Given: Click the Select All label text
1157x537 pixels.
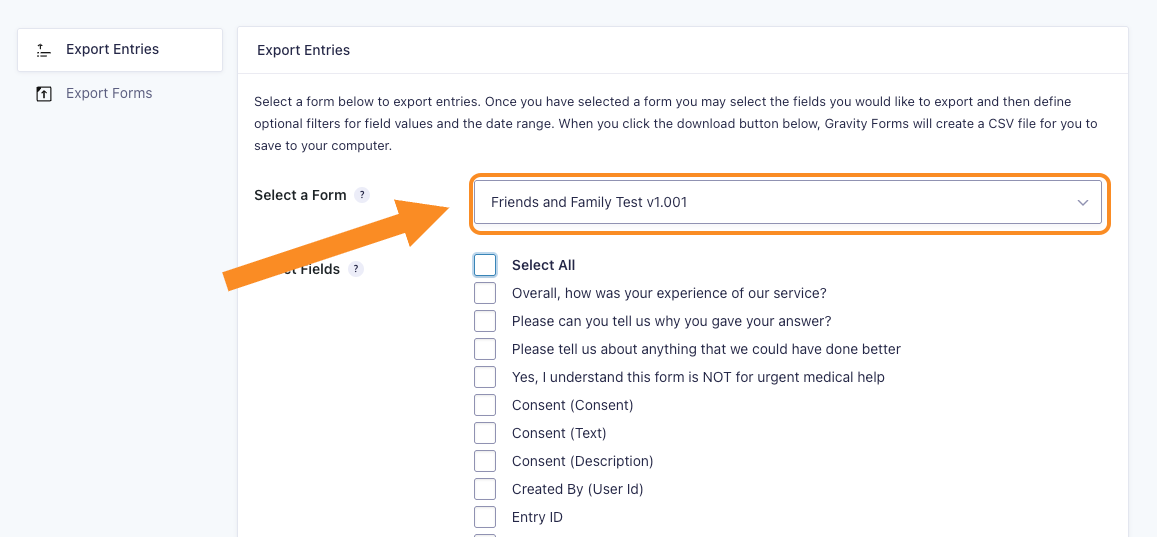Looking at the screenshot, I should (544, 266).
